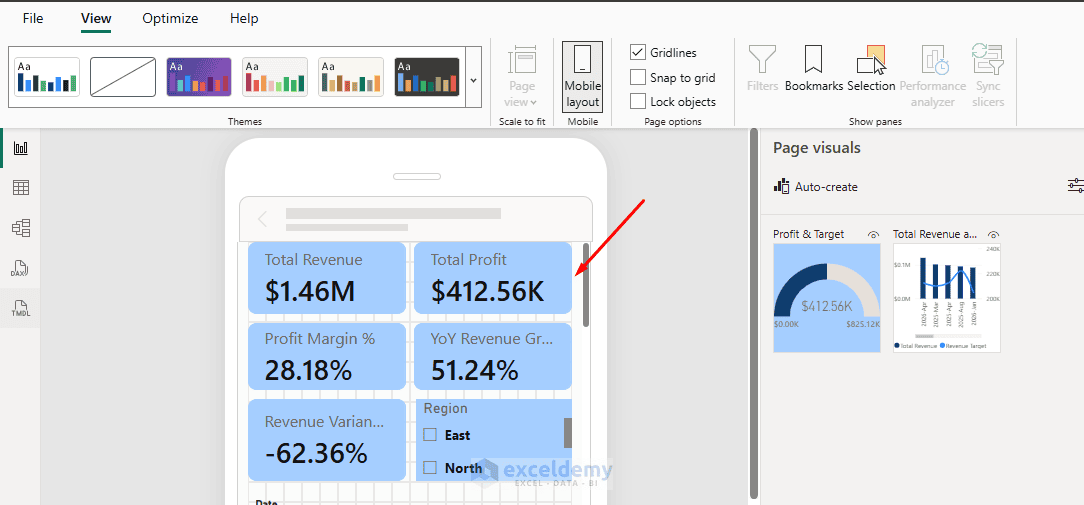Select the Total Revenue chart thumbnail

(x=947, y=297)
